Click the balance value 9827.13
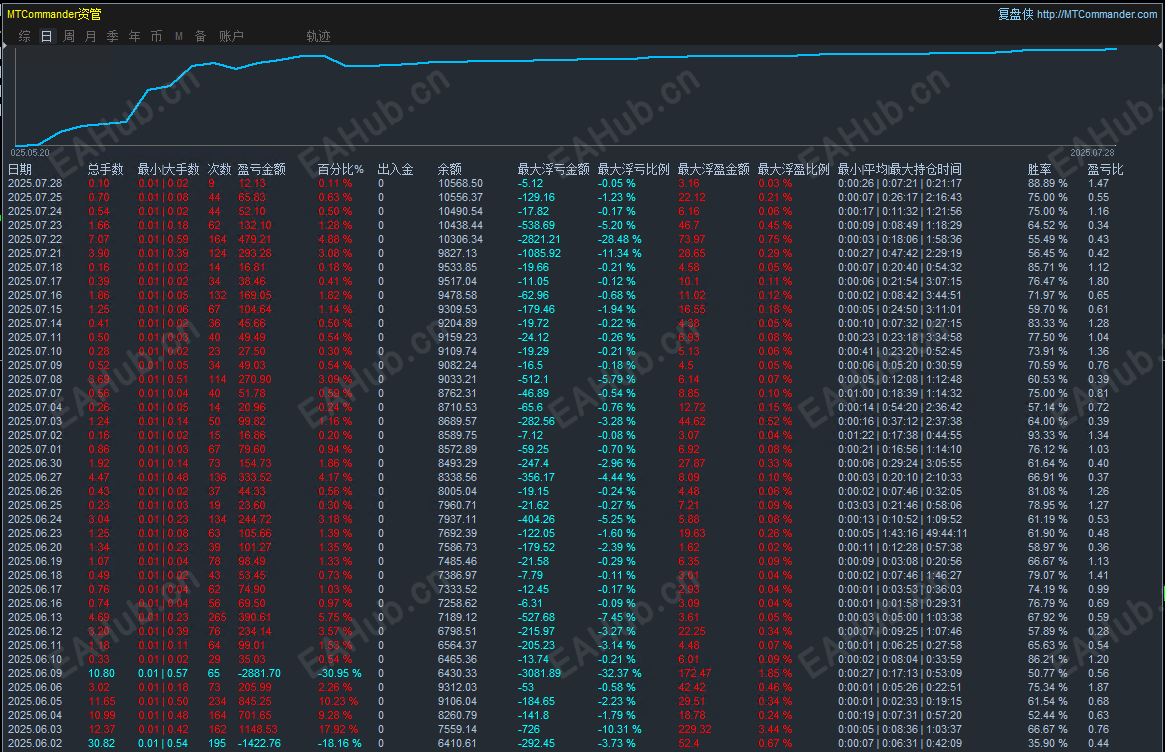The image size is (1165, 752). point(458,253)
